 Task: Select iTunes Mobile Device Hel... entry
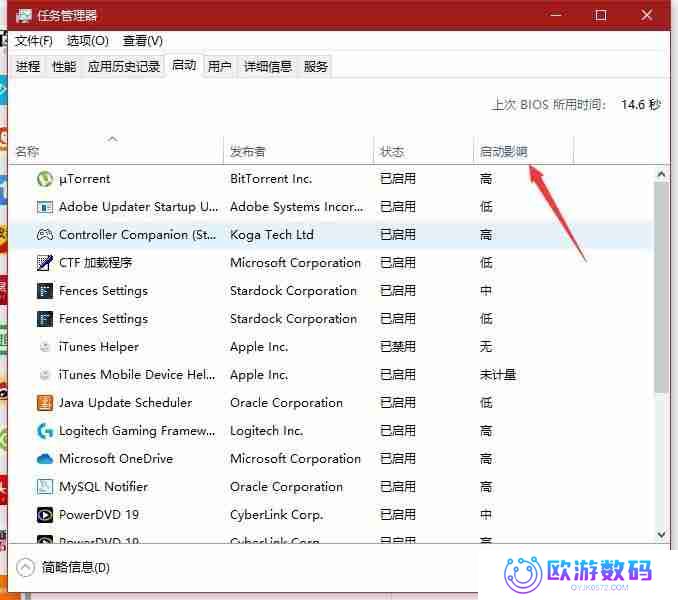tap(137, 375)
